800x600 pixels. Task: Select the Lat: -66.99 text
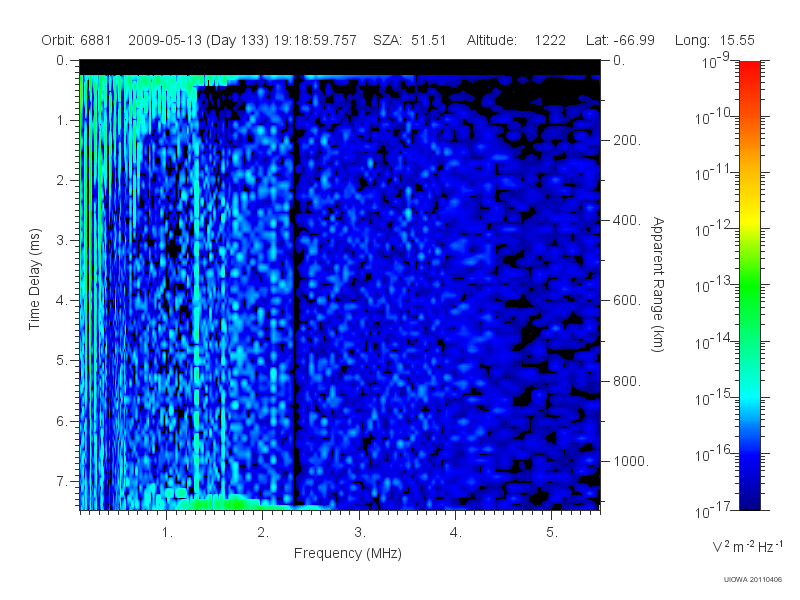620,40
